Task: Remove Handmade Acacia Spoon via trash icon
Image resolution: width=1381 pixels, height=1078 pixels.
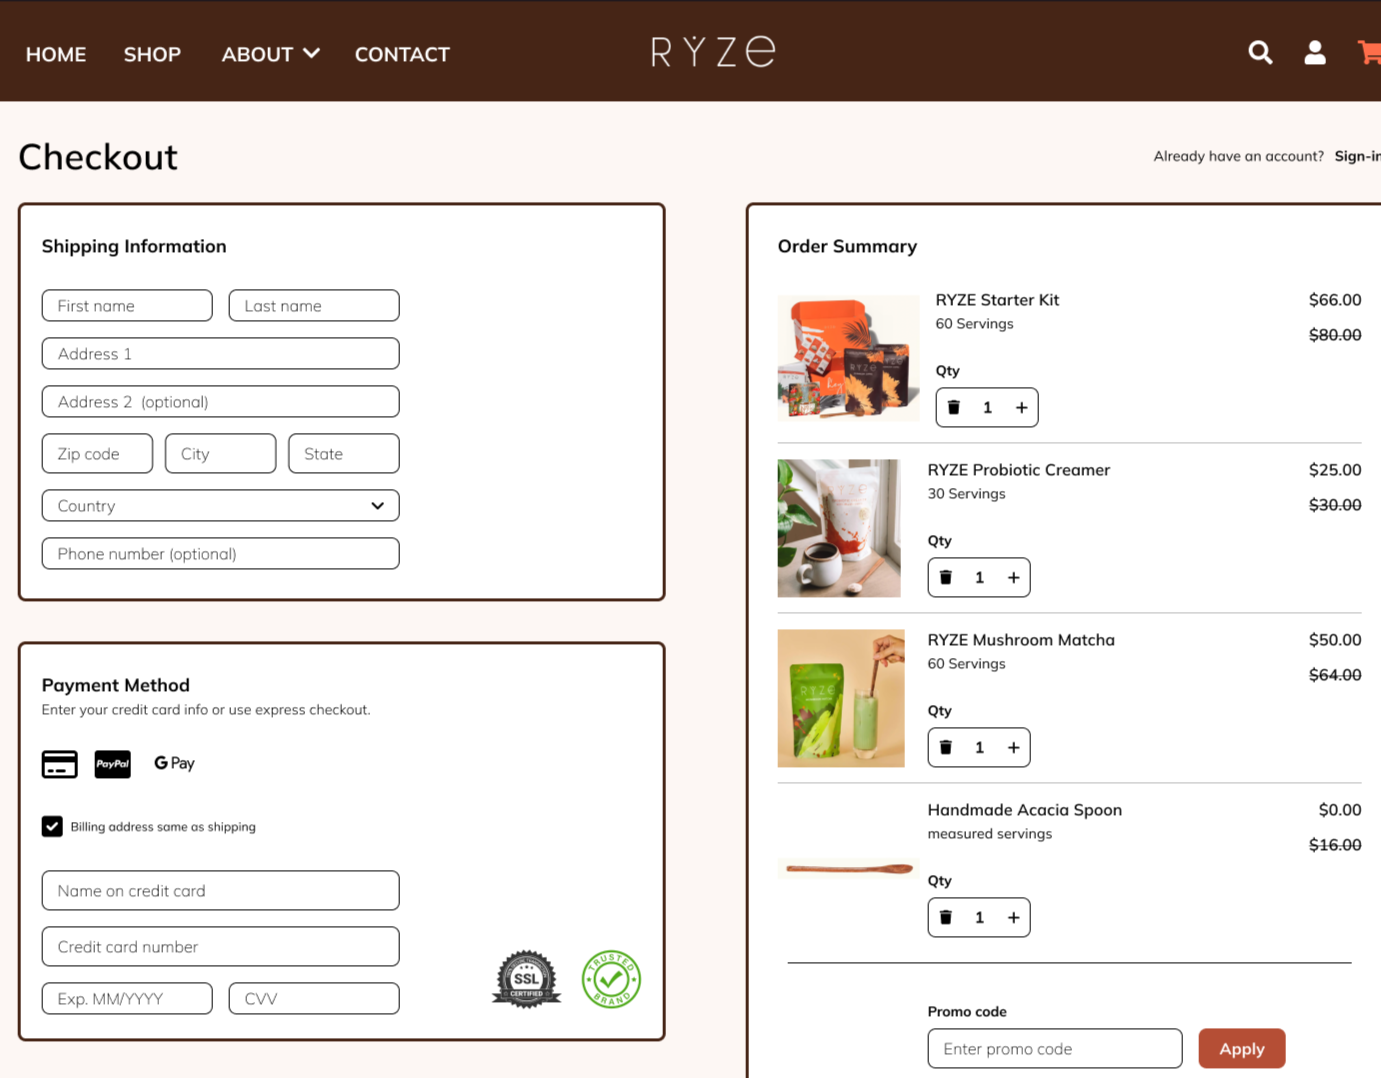Action: click(x=946, y=917)
